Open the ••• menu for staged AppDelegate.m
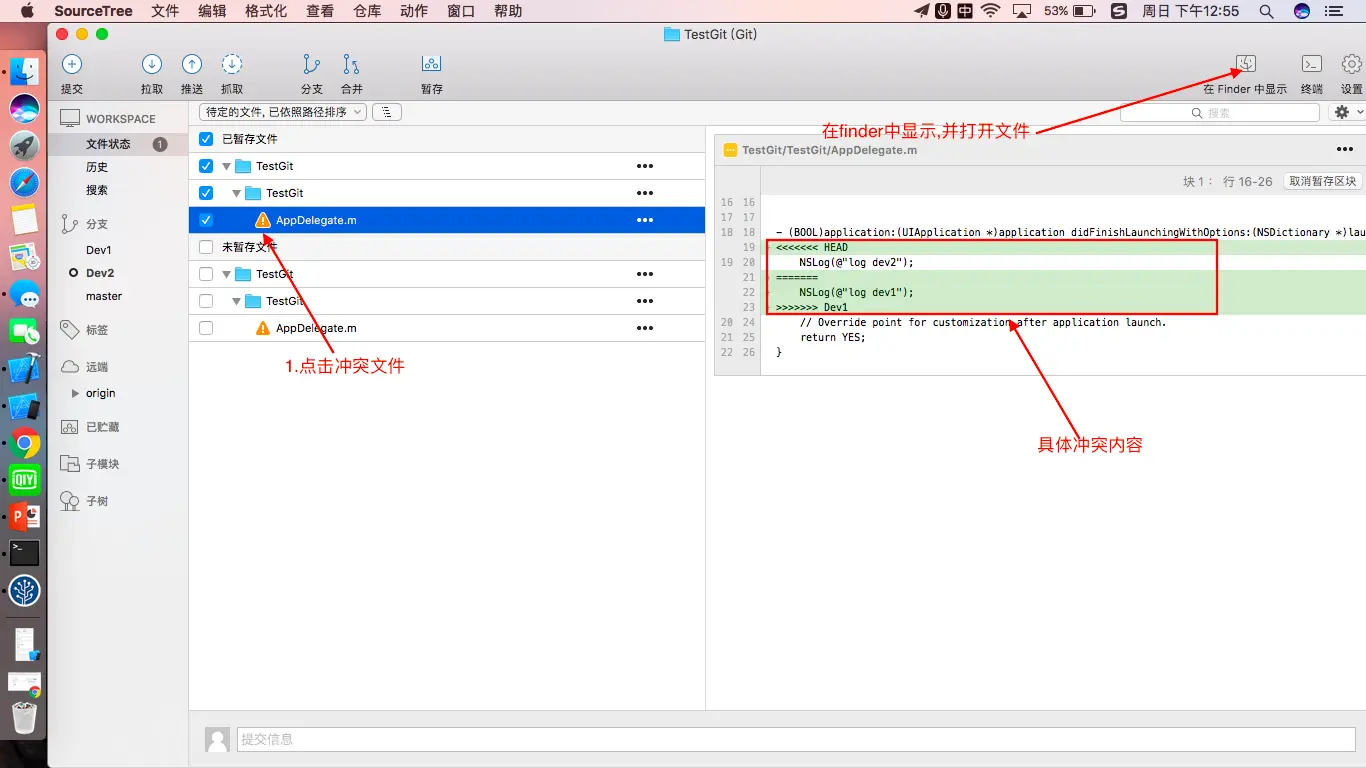The width and height of the screenshot is (1366, 768). tap(645, 220)
